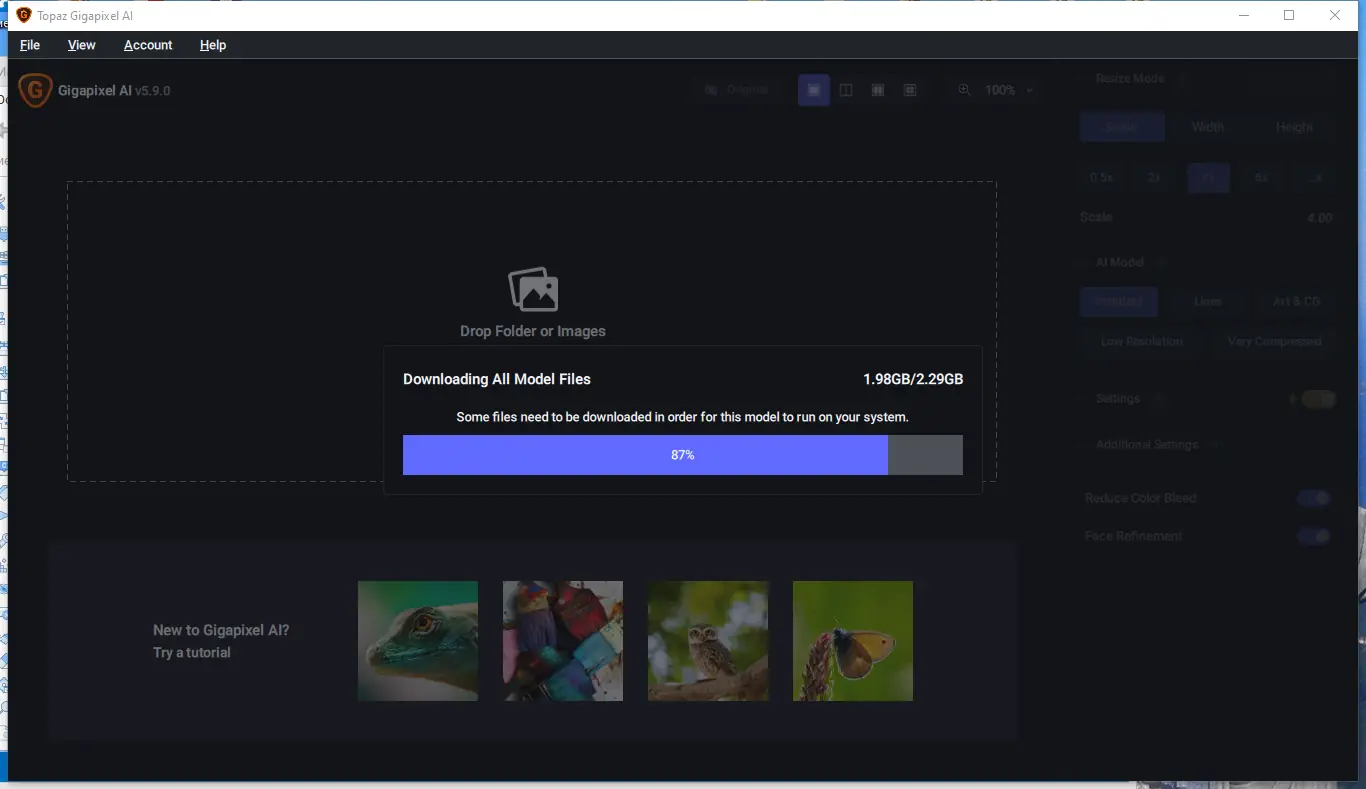Select the Standard AI model
This screenshot has height=789, width=1366.
(1118, 301)
